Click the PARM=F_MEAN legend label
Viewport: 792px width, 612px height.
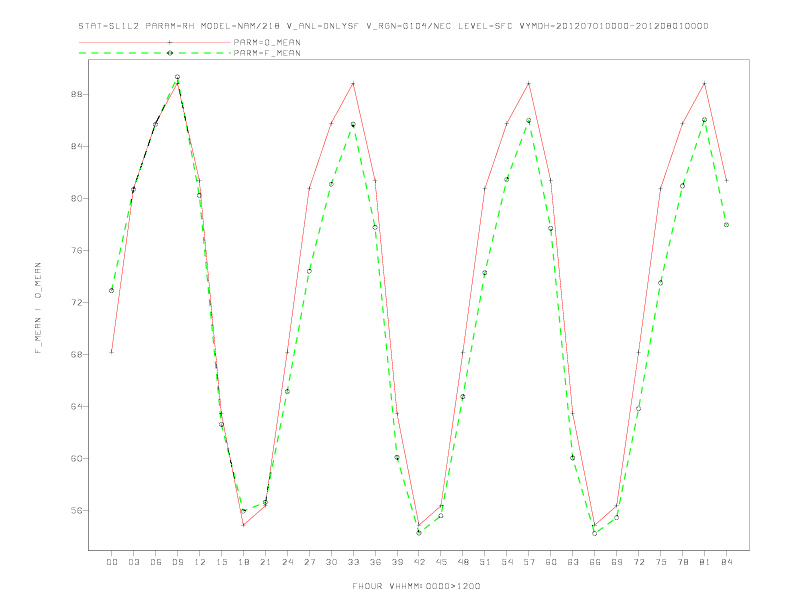pos(267,53)
